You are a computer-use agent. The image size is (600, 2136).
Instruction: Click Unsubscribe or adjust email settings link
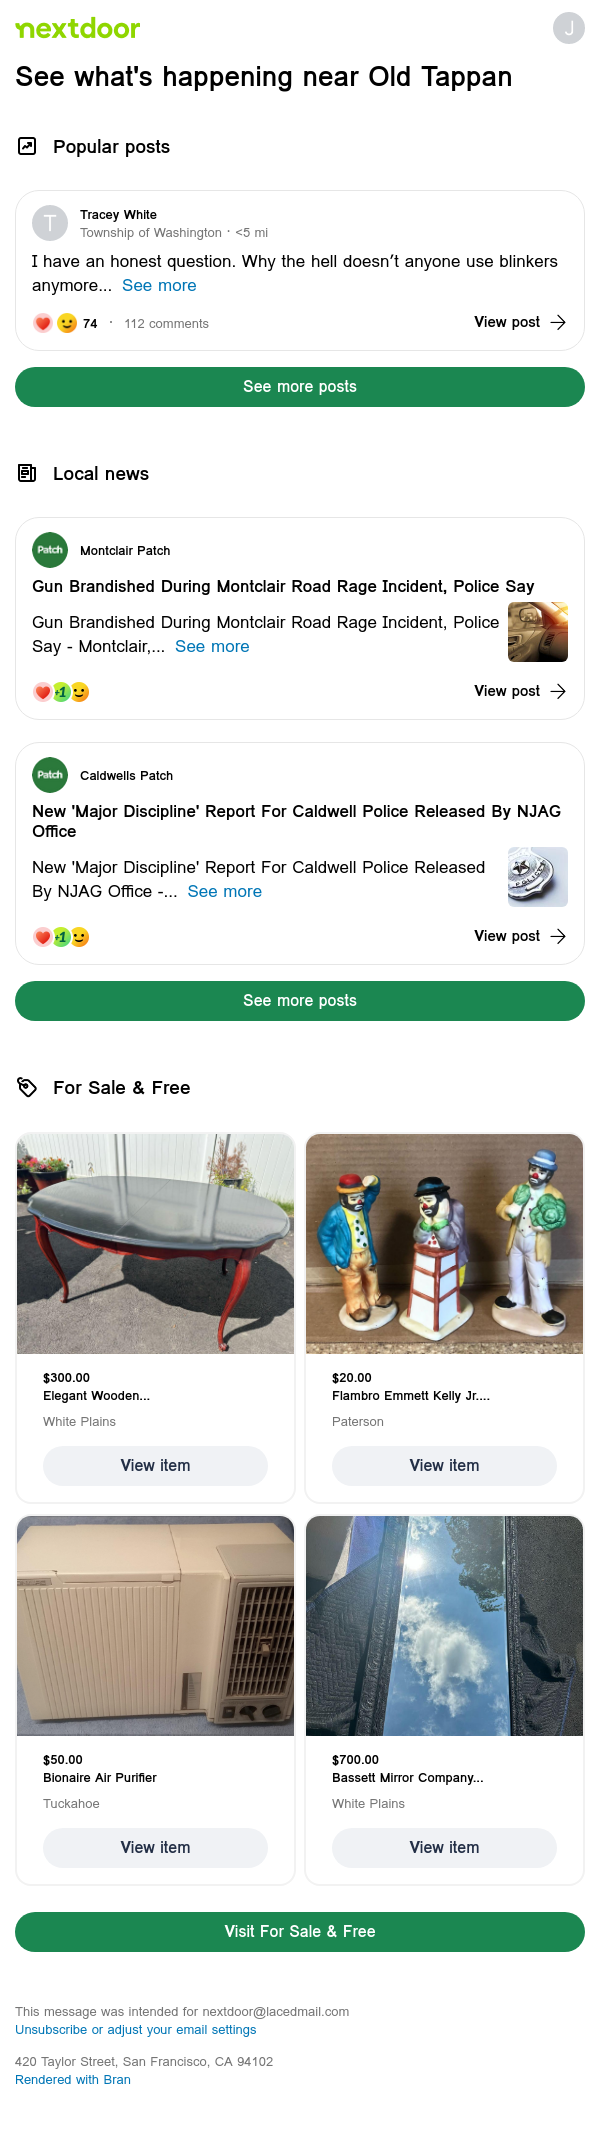point(136,2029)
